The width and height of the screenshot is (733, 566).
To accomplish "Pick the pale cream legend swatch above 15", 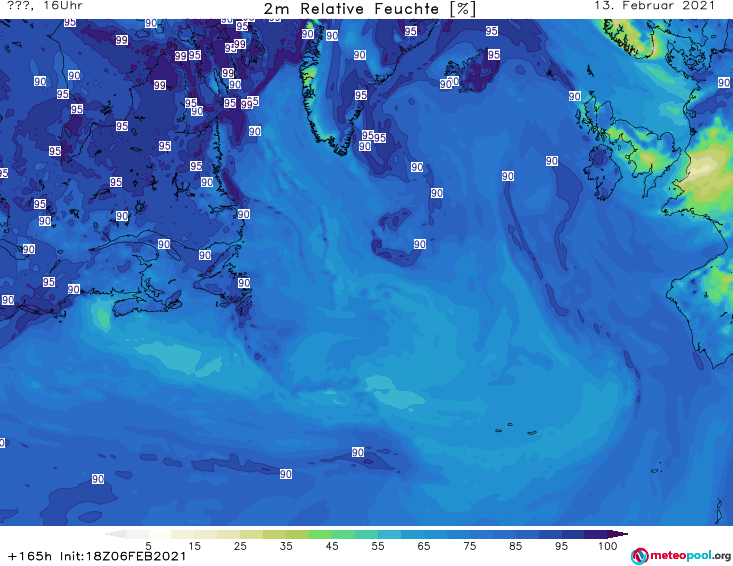I will coord(183,534).
